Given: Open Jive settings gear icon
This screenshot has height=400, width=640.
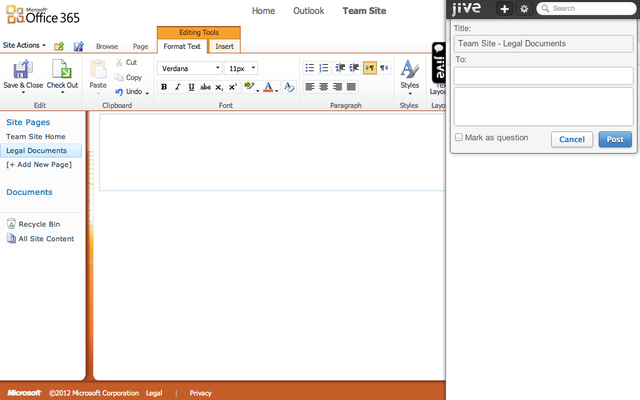Looking at the screenshot, I should [x=523, y=9].
